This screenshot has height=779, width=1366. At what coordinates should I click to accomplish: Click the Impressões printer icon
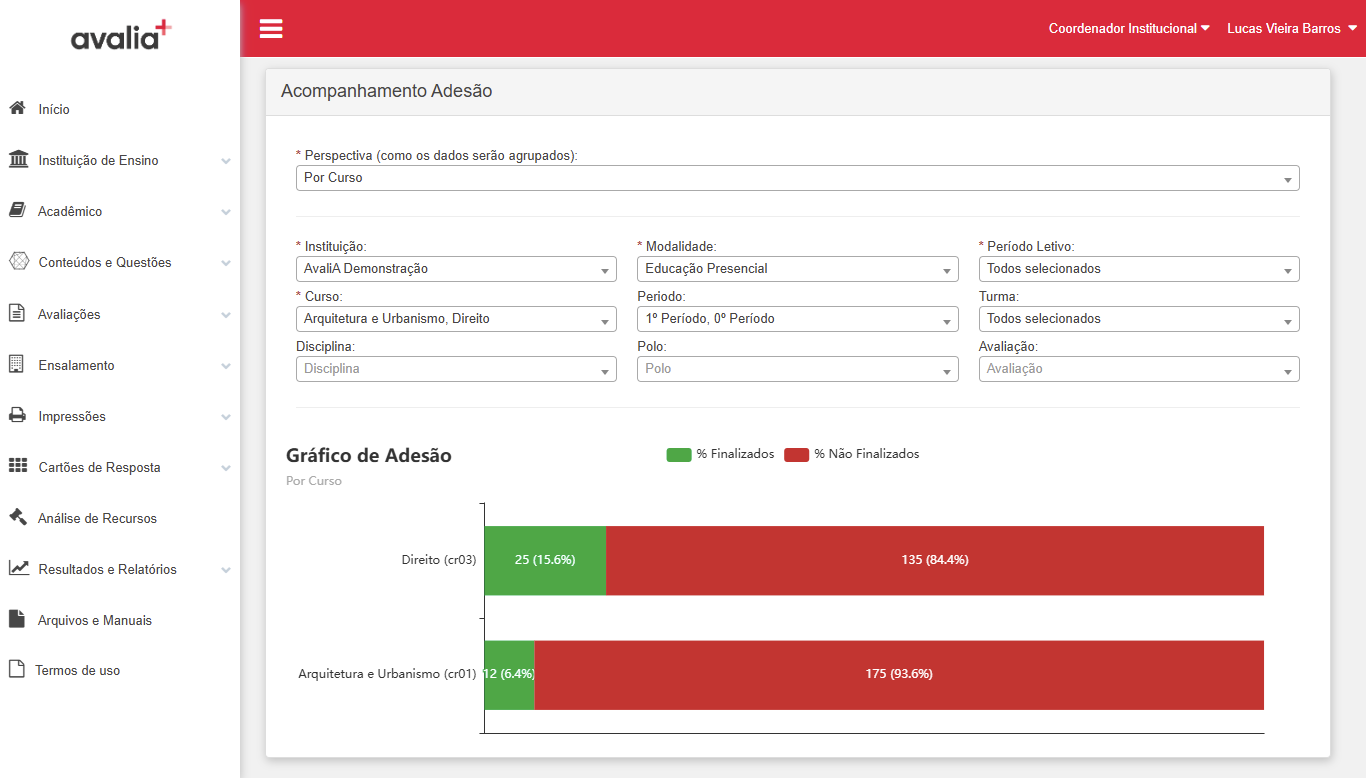(x=17, y=415)
